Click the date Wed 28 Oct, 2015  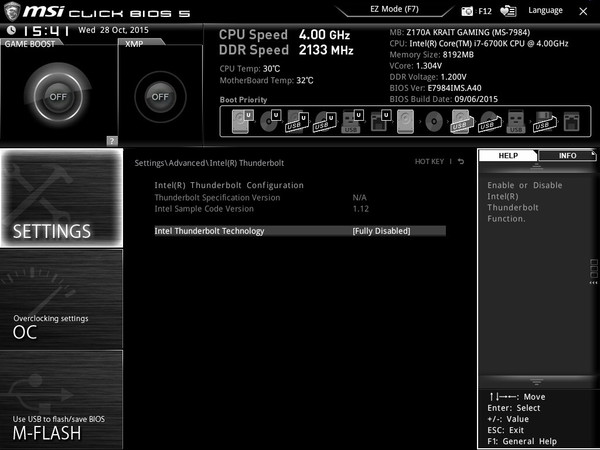click(x=113, y=30)
